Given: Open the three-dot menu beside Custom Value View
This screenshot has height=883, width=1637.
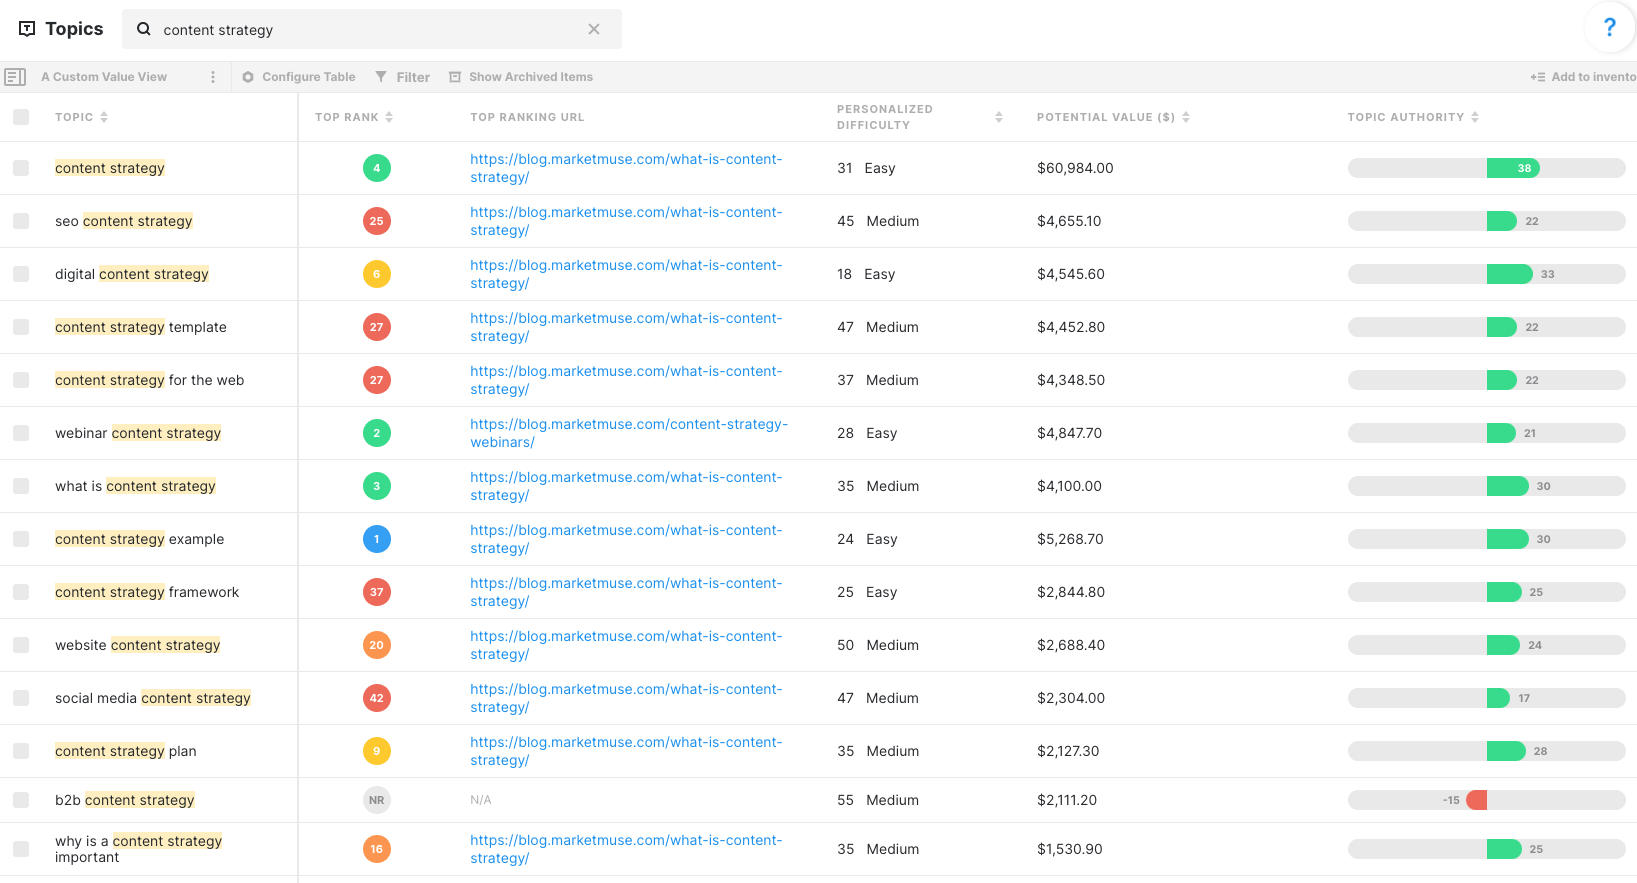Looking at the screenshot, I should 213,77.
